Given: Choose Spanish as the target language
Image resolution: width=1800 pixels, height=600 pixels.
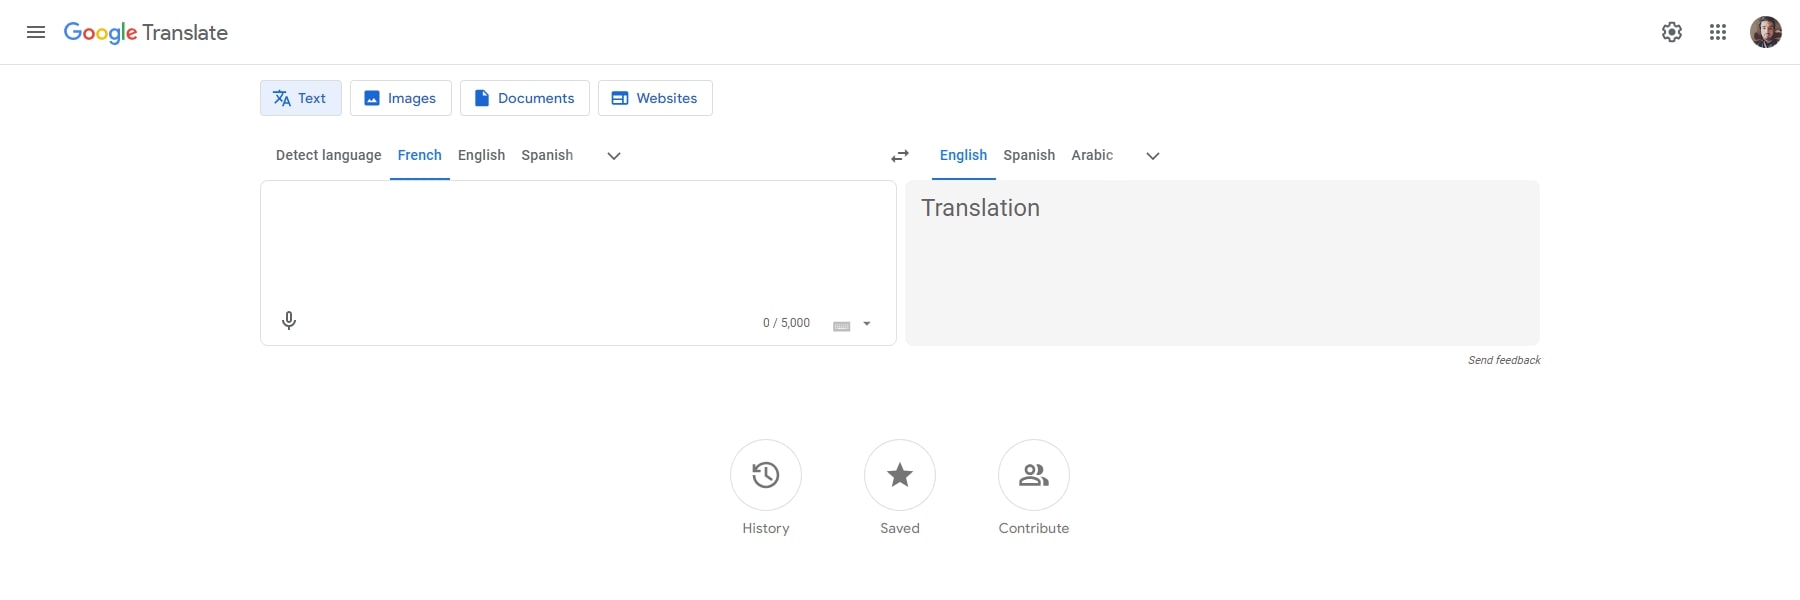Looking at the screenshot, I should [1028, 155].
